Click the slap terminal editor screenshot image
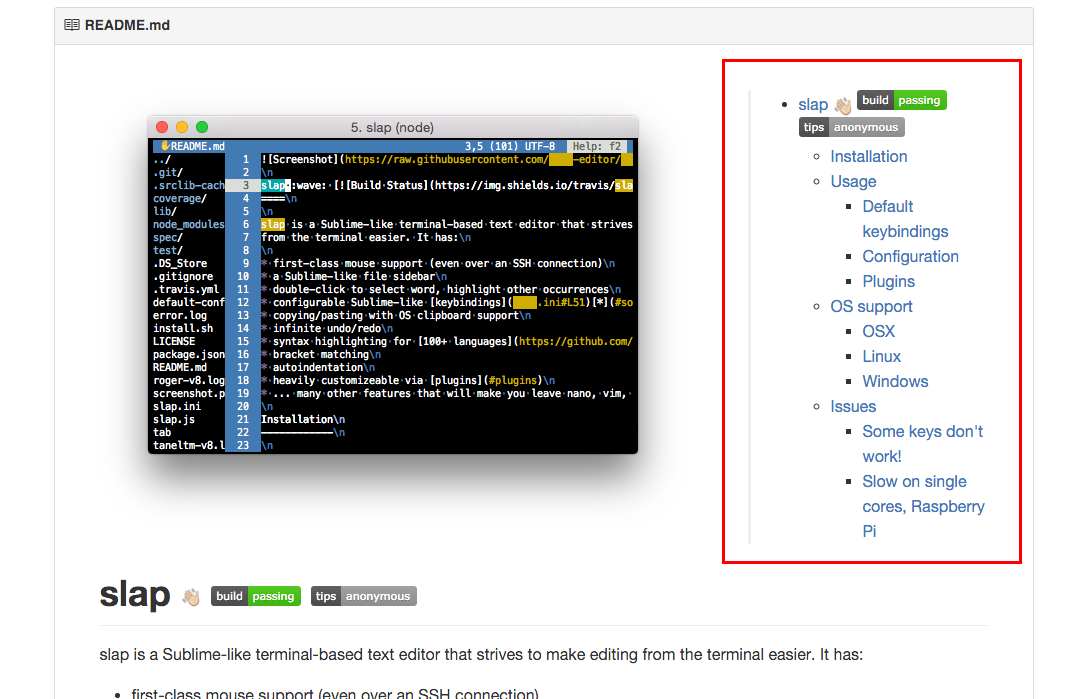The height and width of the screenshot is (699, 1088). coord(393,285)
